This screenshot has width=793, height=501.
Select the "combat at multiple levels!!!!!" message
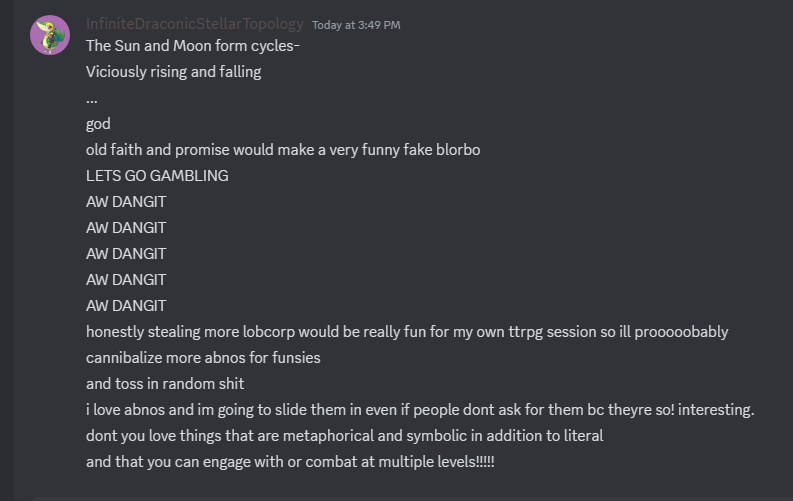coord(290,462)
